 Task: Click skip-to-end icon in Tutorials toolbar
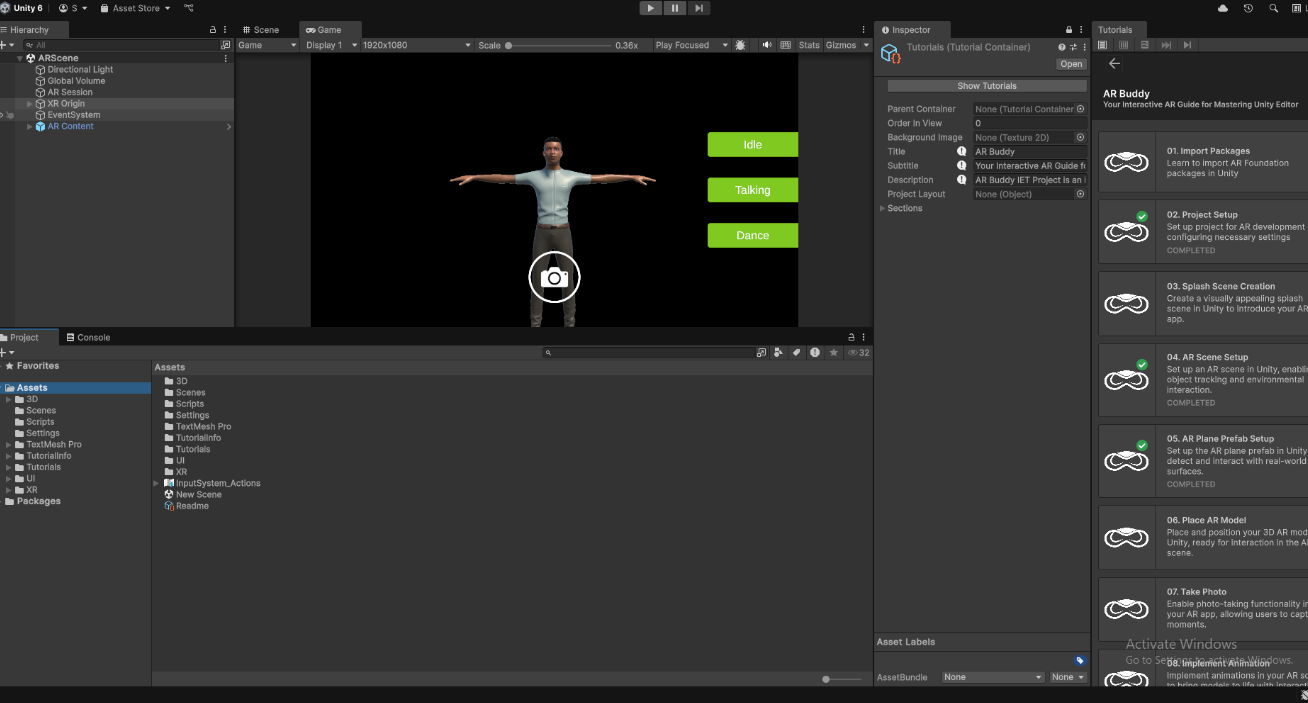(1187, 45)
